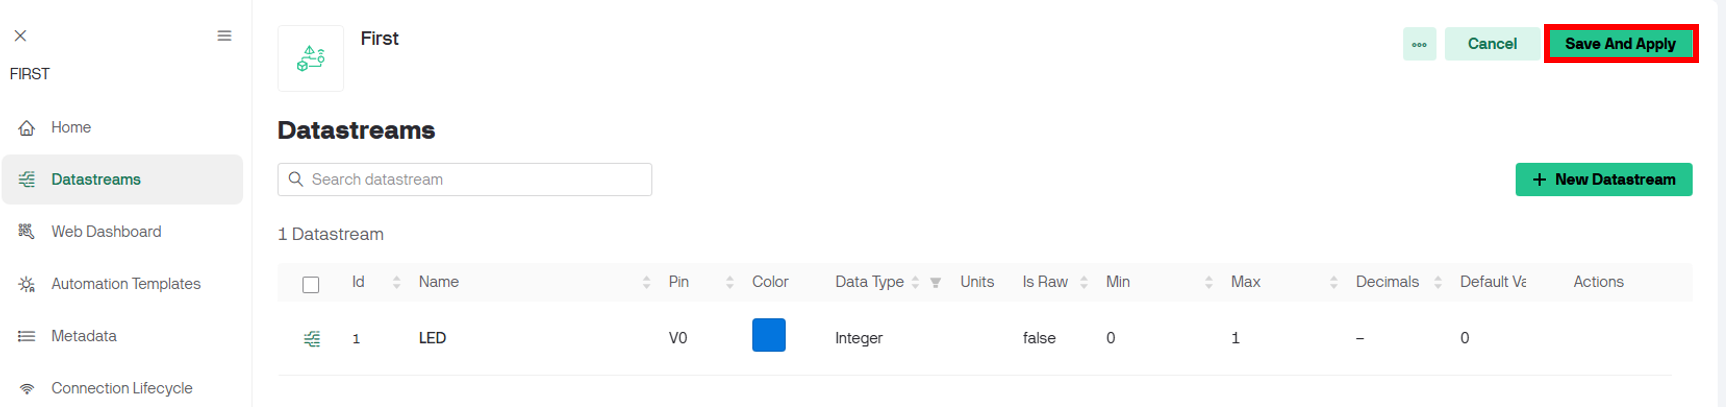Create a New Datastream
Image resolution: width=1726 pixels, height=407 pixels.
tap(1603, 180)
